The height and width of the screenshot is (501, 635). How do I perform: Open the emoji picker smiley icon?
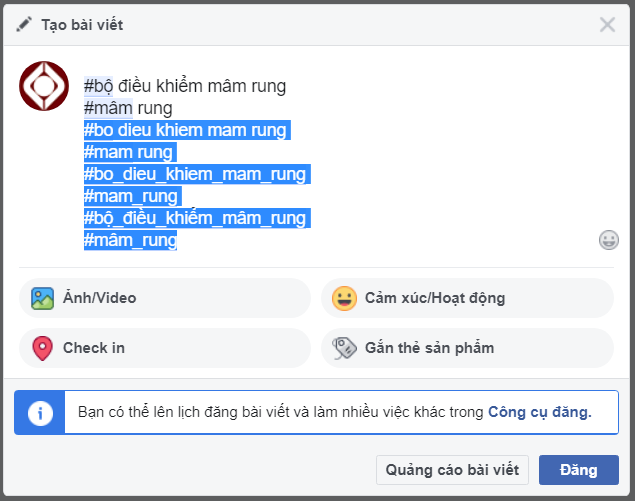tap(609, 240)
